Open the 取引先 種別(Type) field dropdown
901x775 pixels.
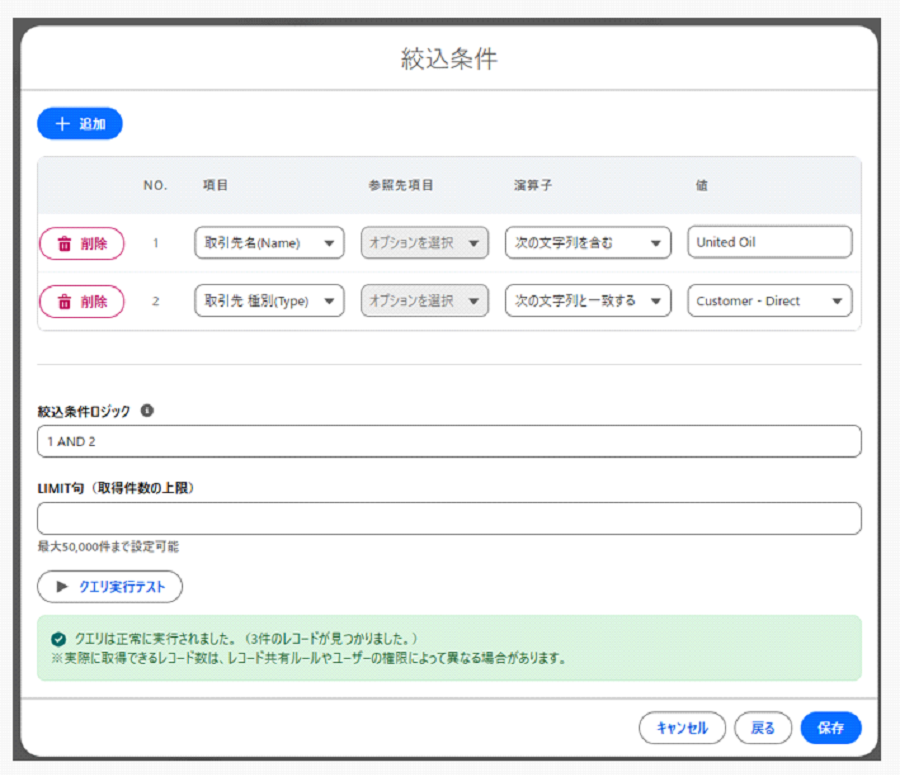tap(269, 301)
